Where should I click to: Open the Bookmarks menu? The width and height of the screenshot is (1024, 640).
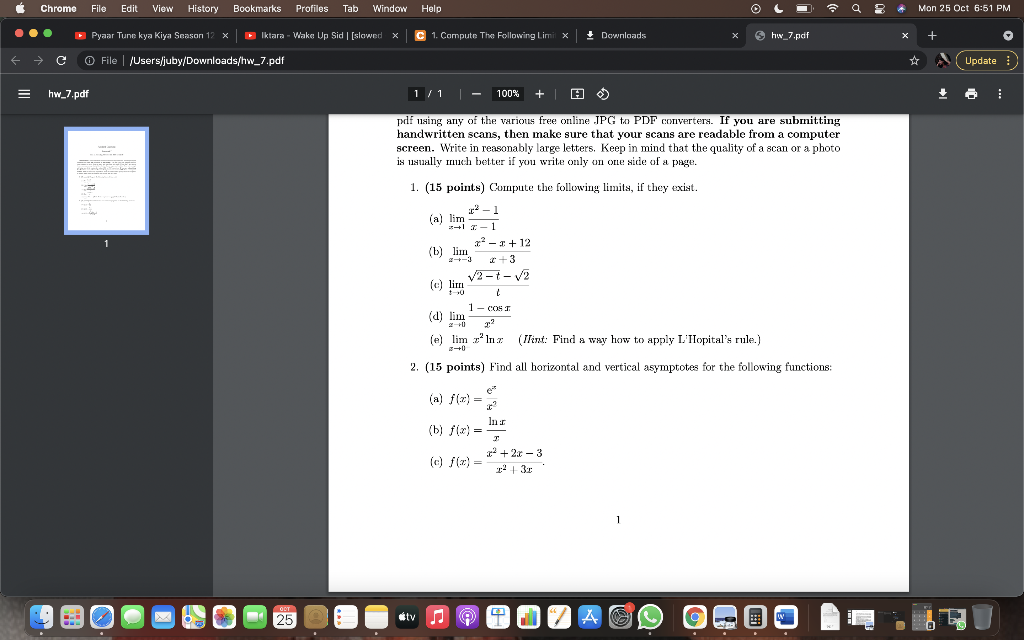[257, 8]
